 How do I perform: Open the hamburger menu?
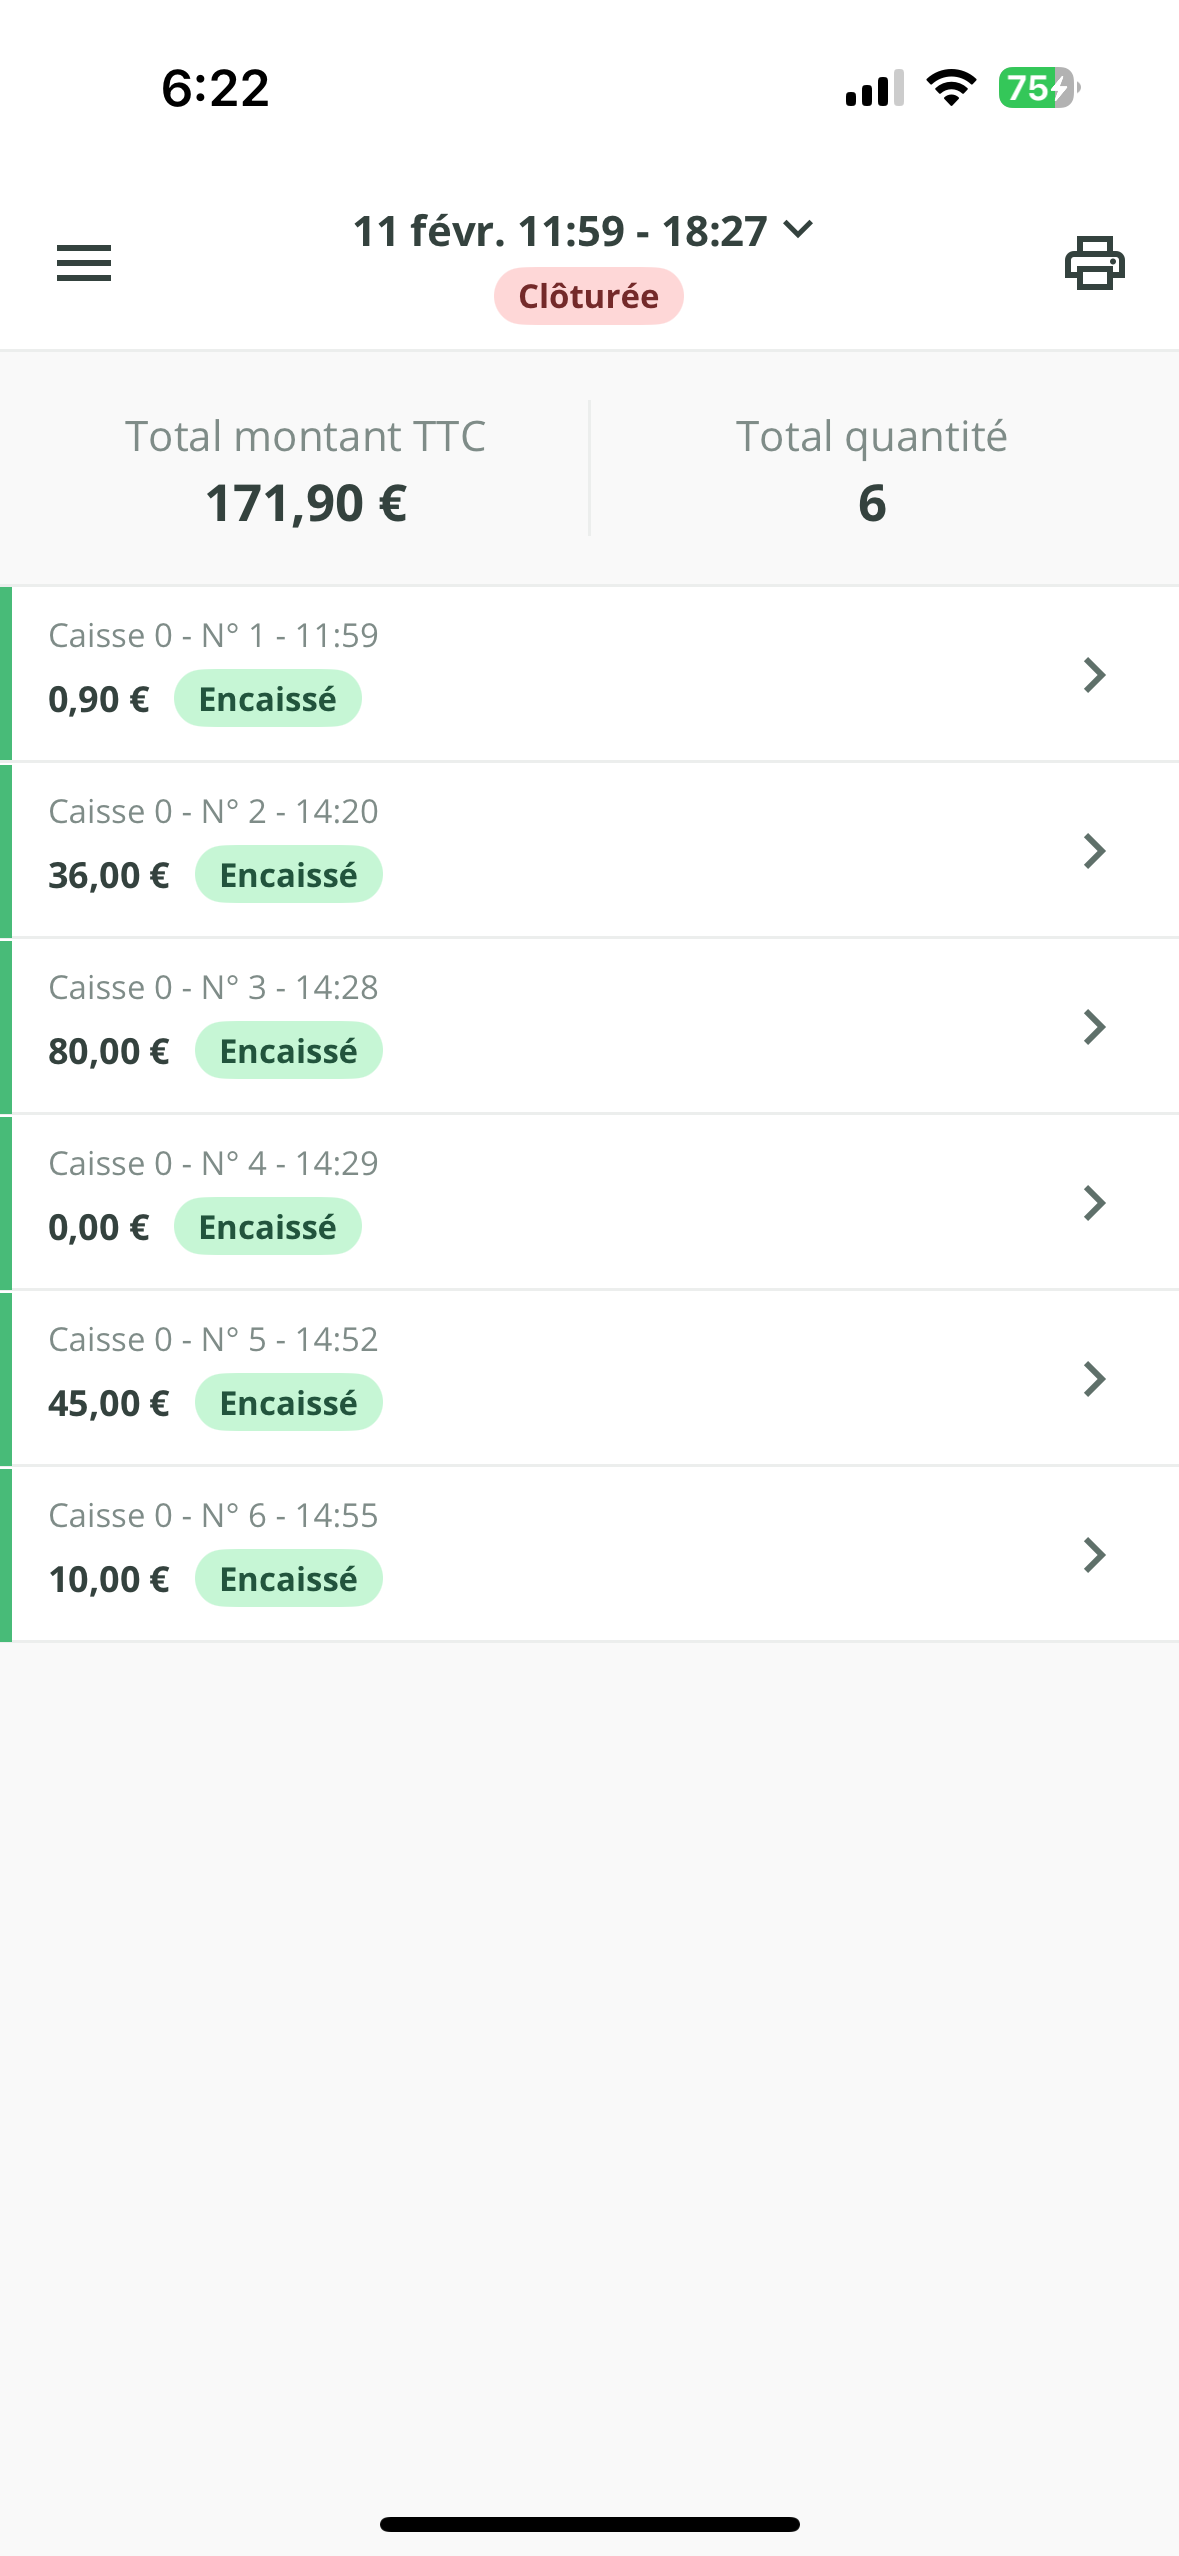click(x=84, y=263)
